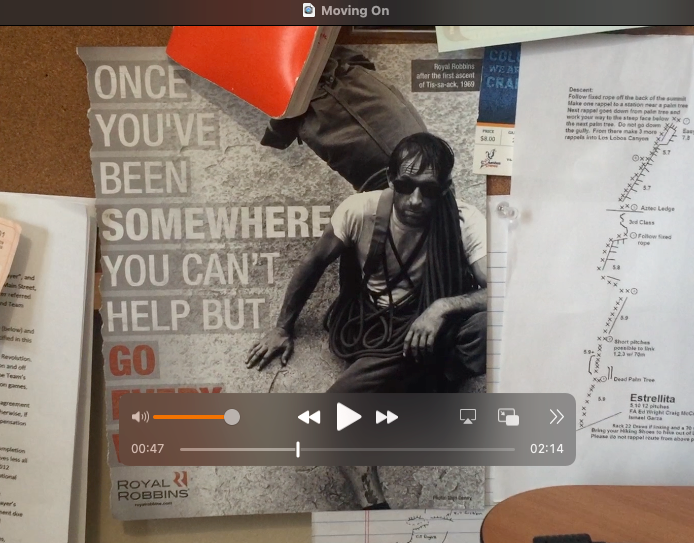Click the playhead on the timeline scrubber
Viewport: 694px width, 543px height.
click(298, 449)
